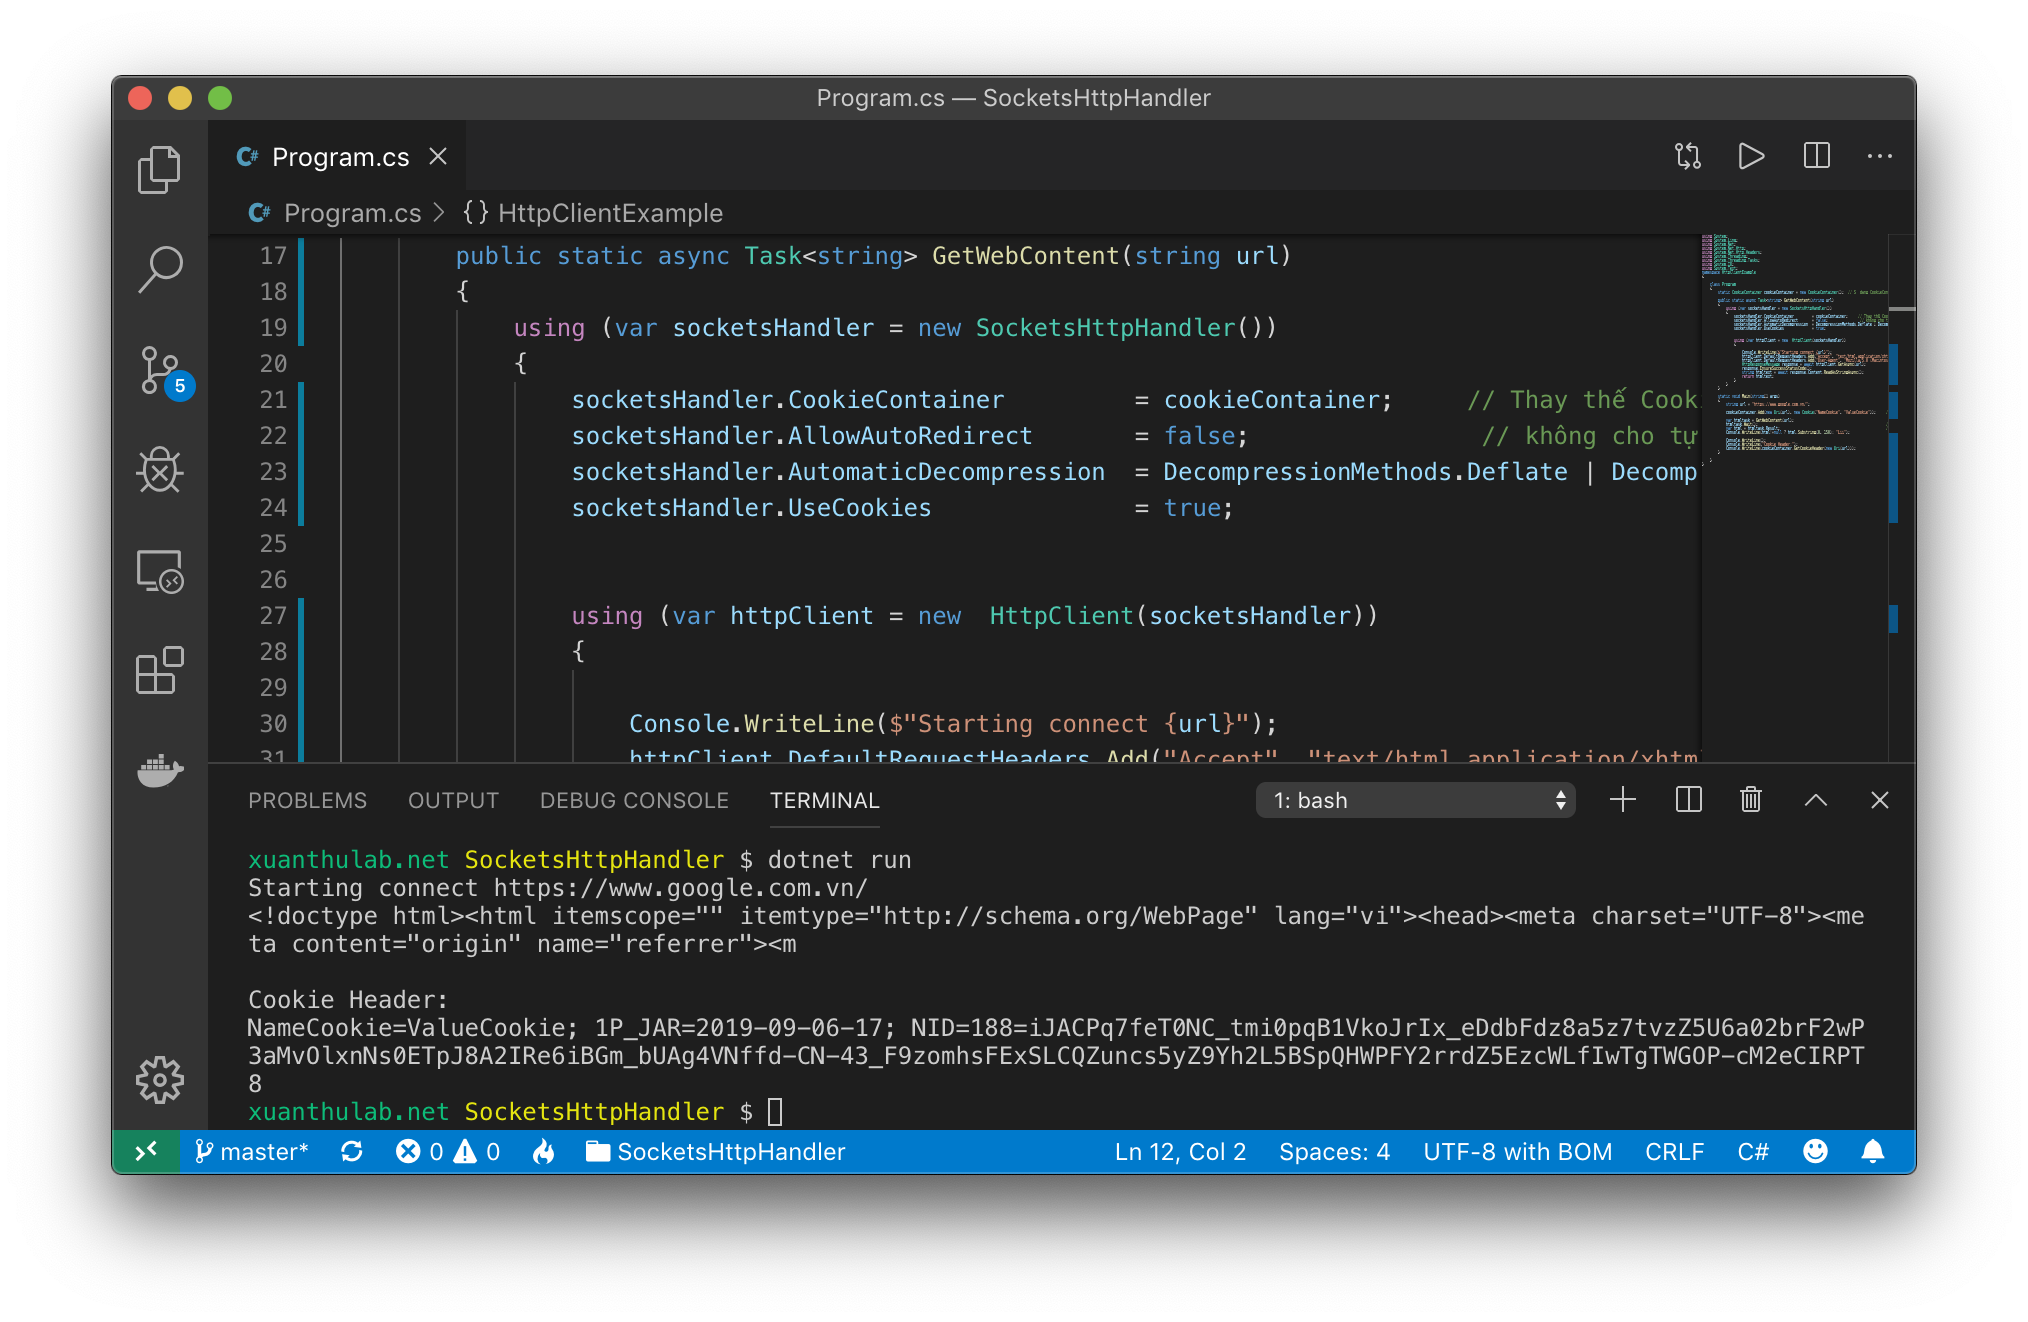Open Remote Explorer in activity bar
2028x1322 pixels.
159,571
